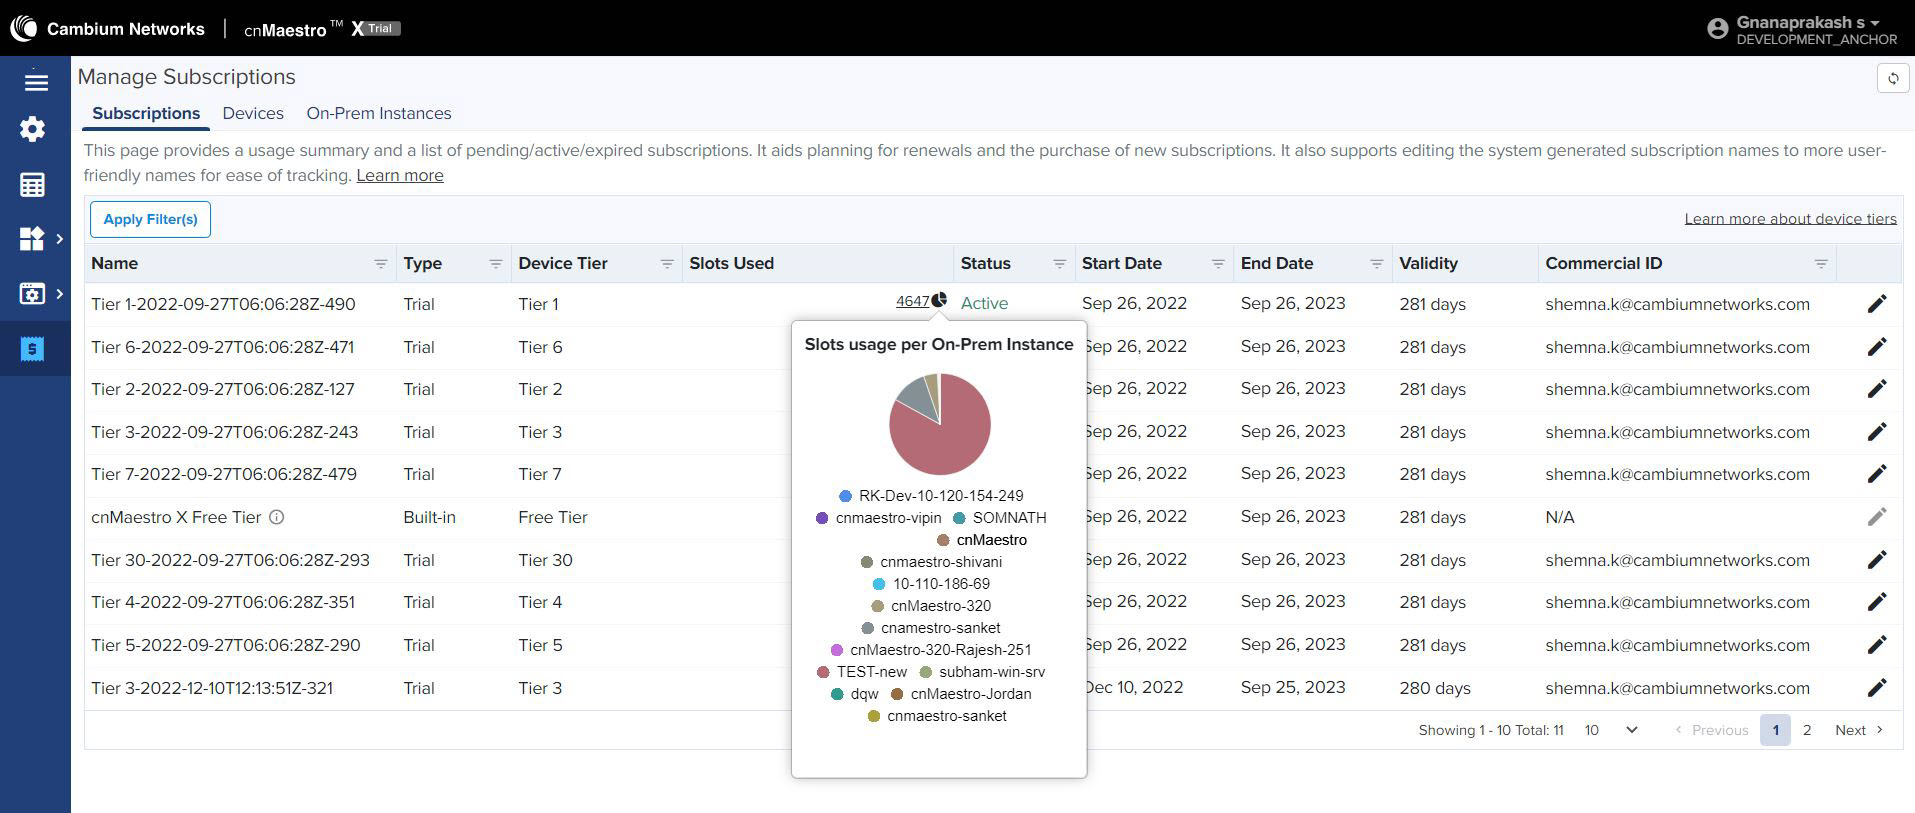Image resolution: width=1915 pixels, height=813 pixels.
Task: Toggle the cnMaestro legend entry
Action: click(x=982, y=540)
